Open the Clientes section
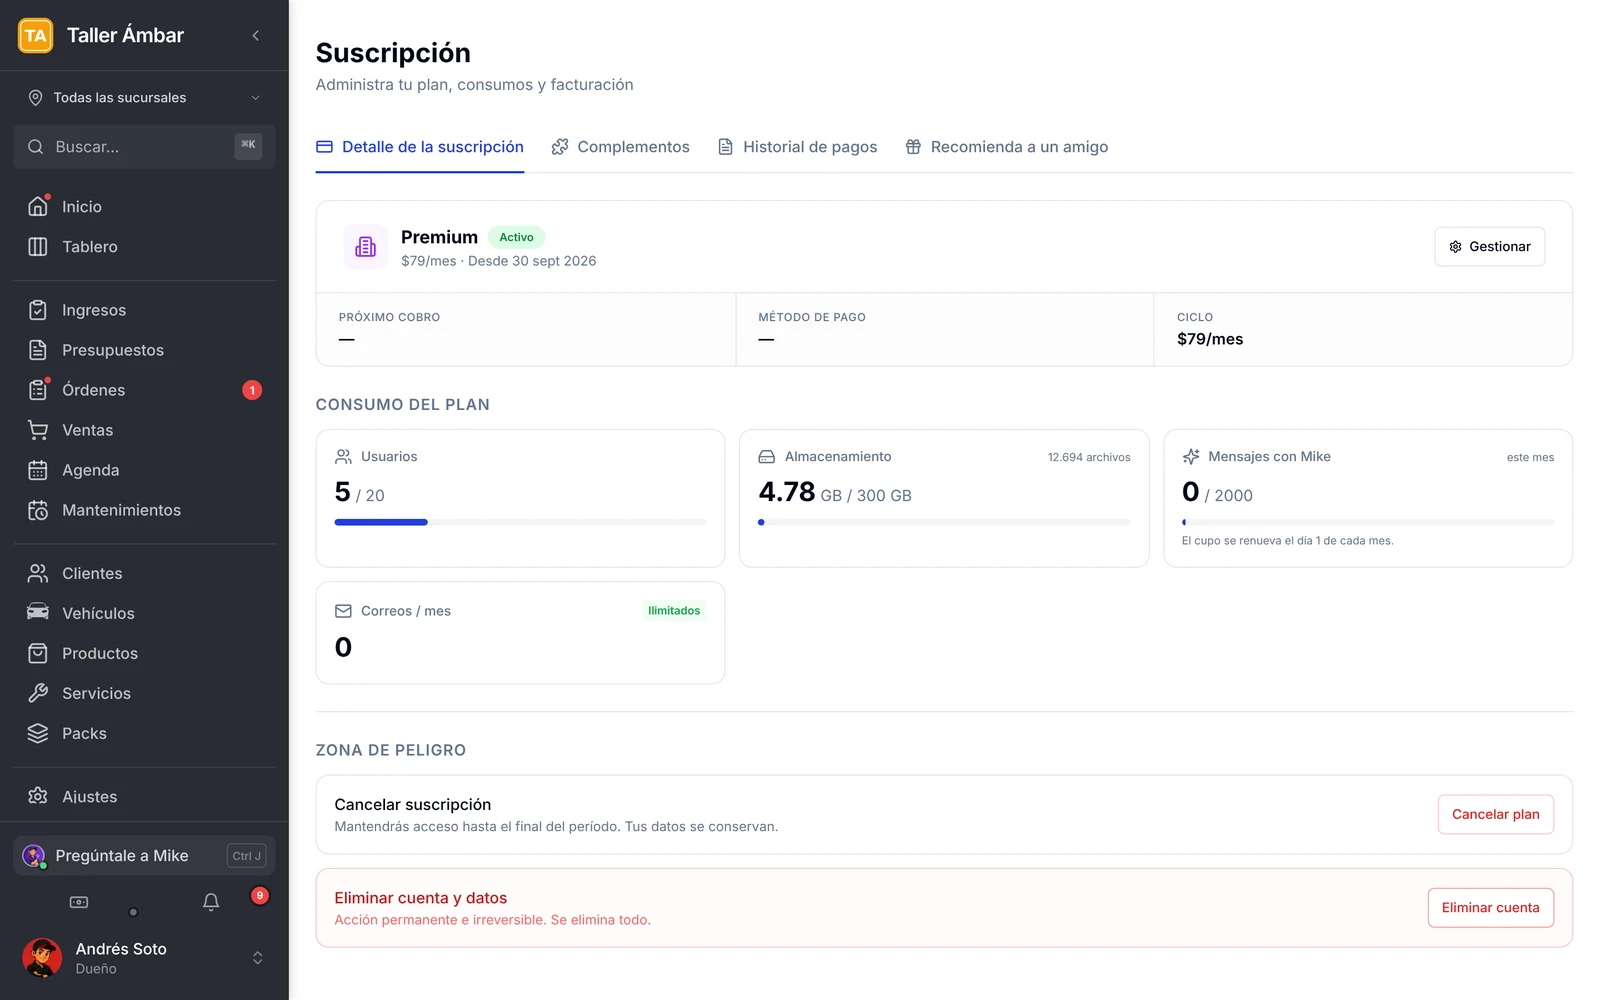 (144, 573)
